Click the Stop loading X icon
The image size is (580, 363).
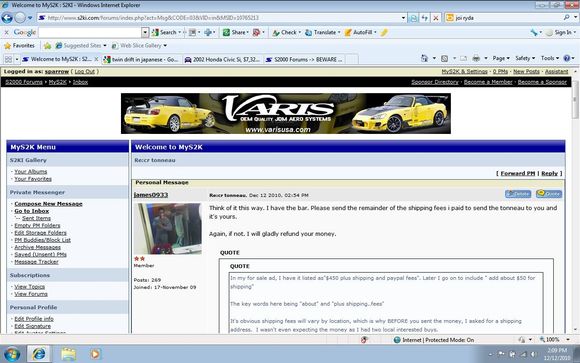[436, 18]
